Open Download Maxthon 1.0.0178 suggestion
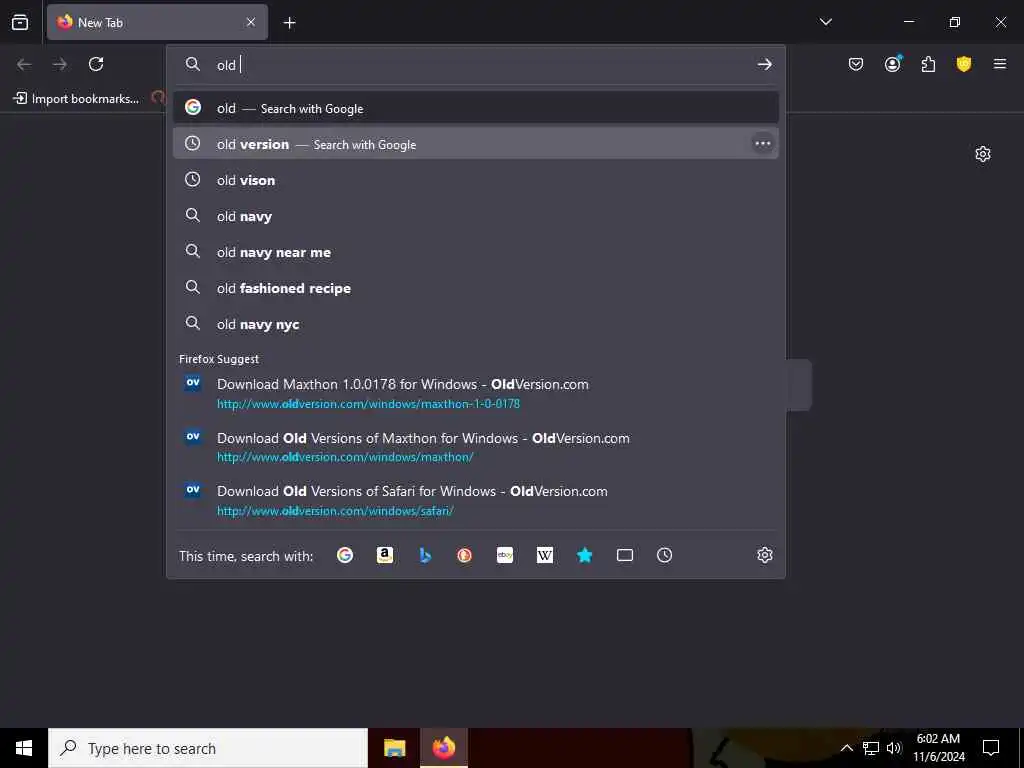The image size is (1024, 768). tap(475, 393)
